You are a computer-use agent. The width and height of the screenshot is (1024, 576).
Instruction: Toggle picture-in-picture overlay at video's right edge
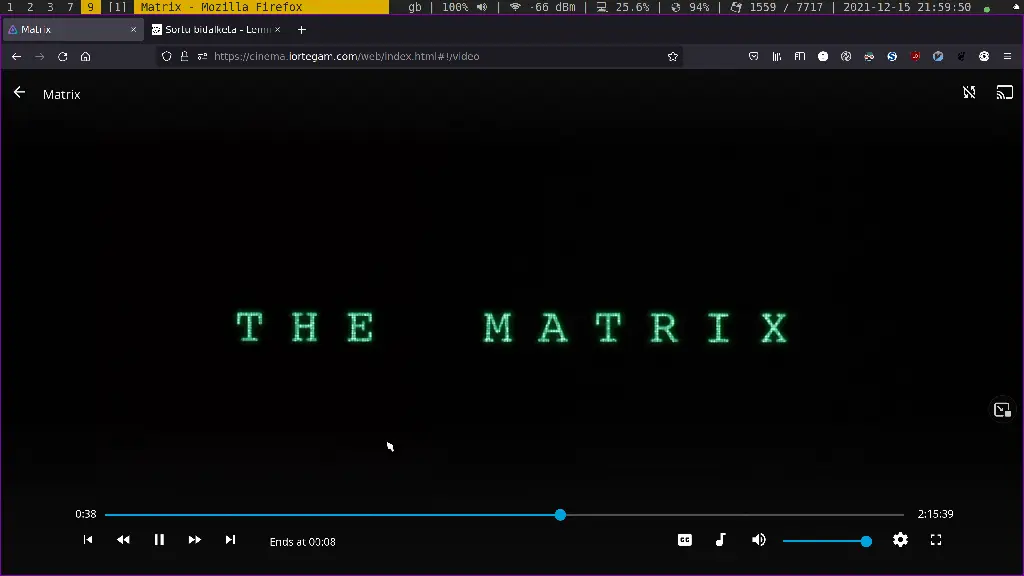pyautogui.click(x=1002, y=410)
